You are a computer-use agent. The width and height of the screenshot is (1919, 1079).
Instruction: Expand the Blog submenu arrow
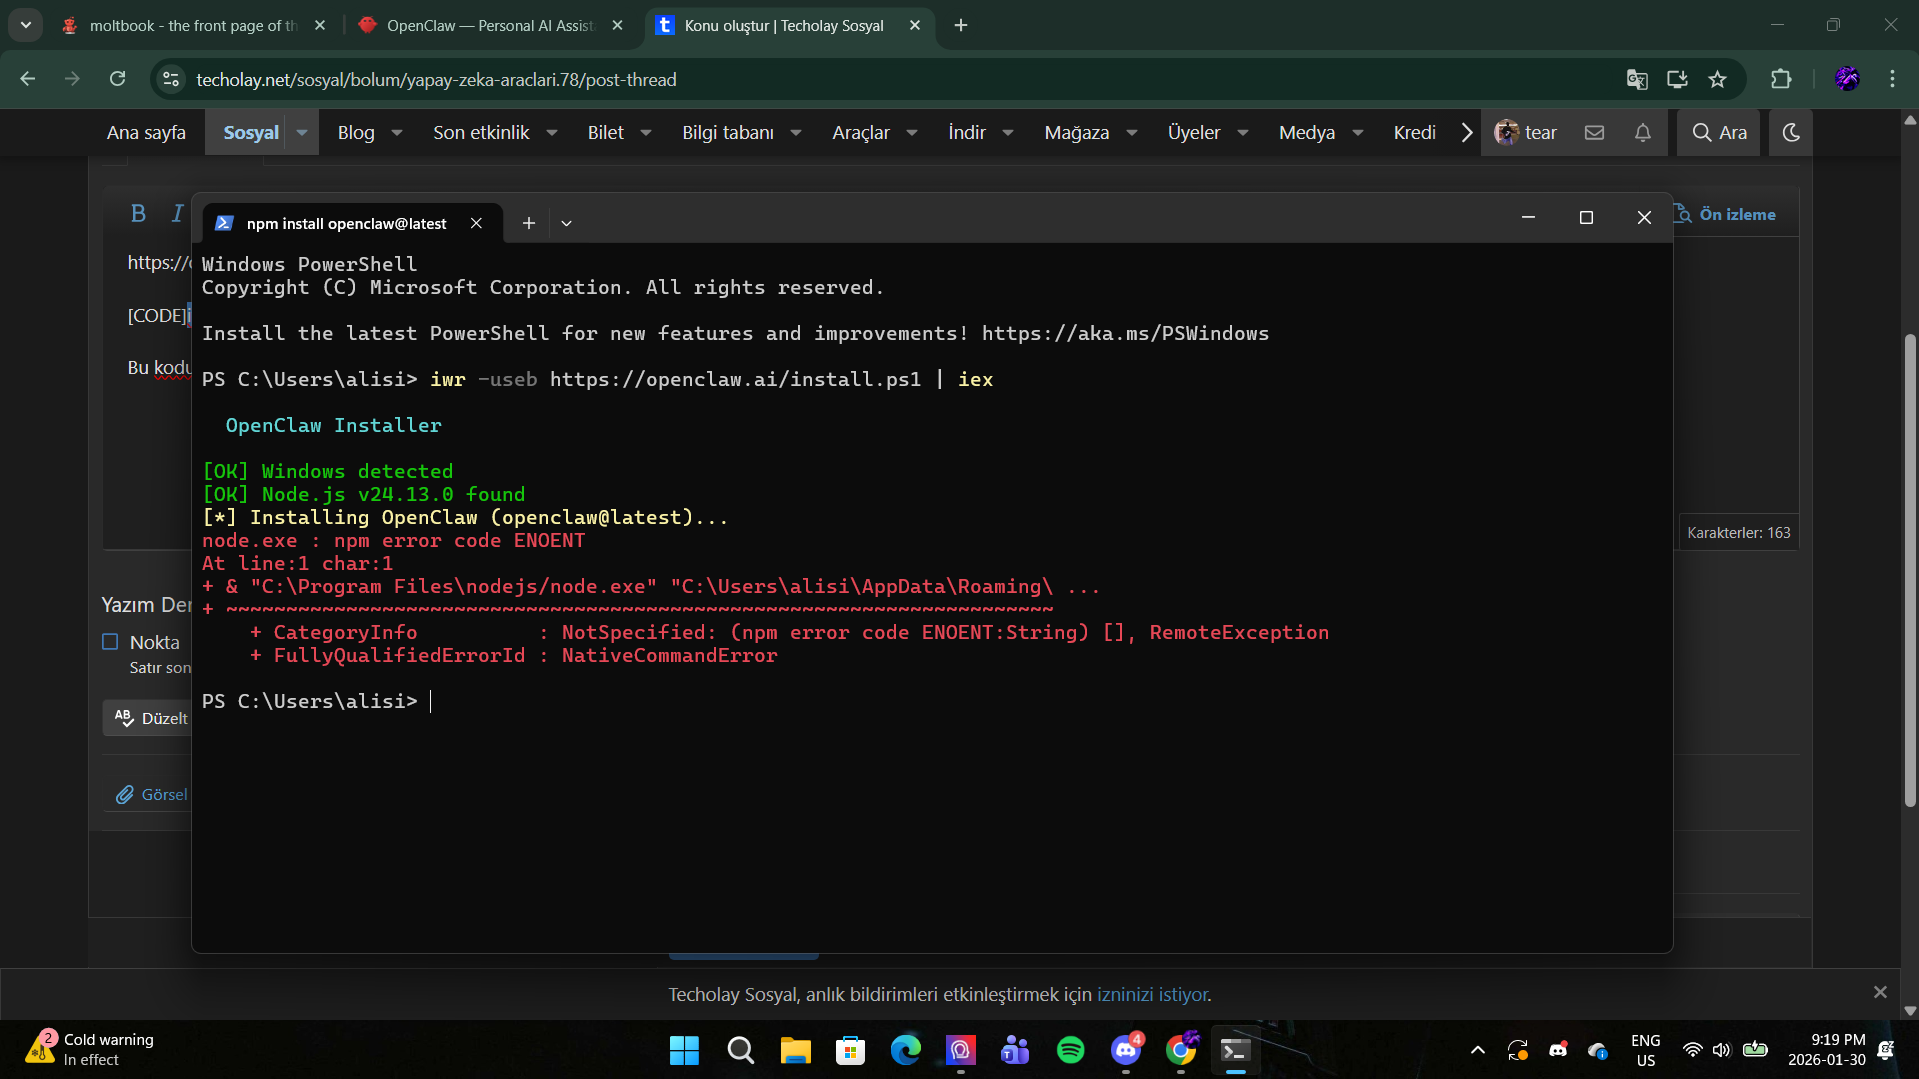397,132
